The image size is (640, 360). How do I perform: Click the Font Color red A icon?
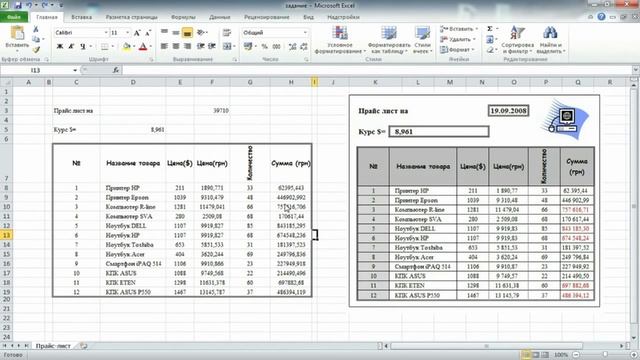[143, 47]
